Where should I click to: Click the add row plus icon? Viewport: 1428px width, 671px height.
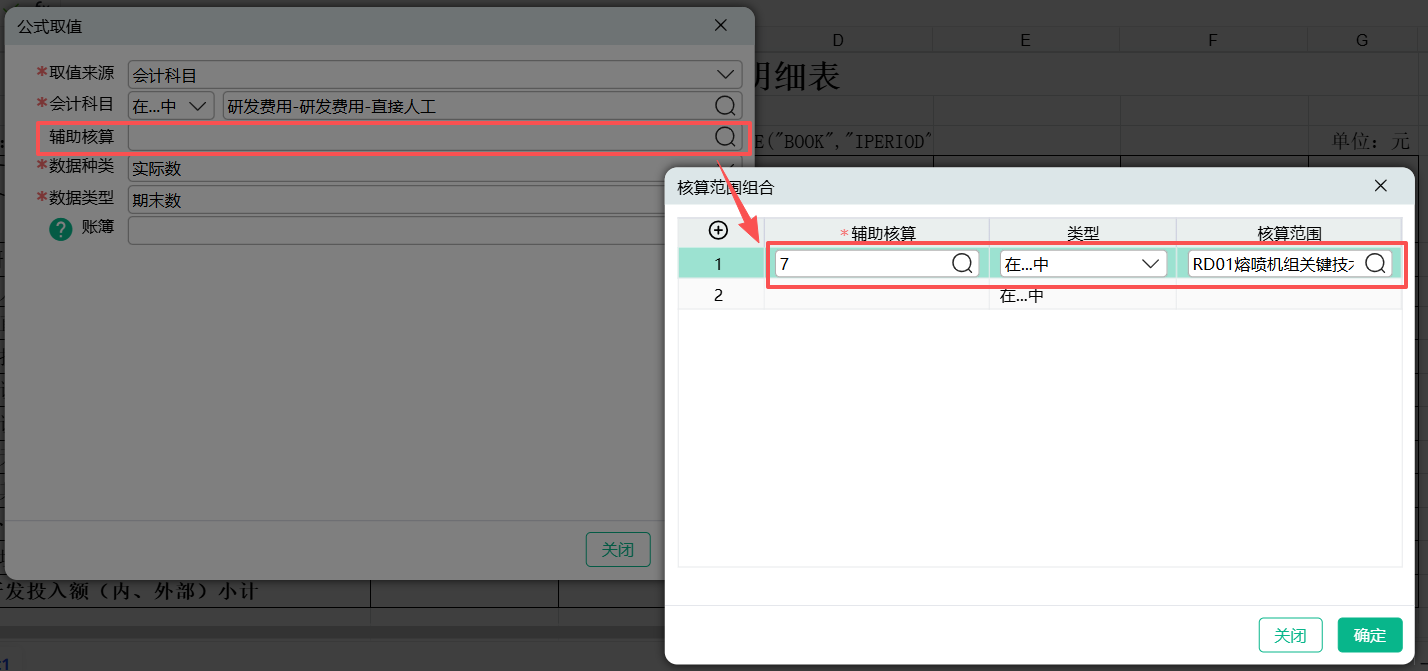pyautogui.click(x=718, y=230)
